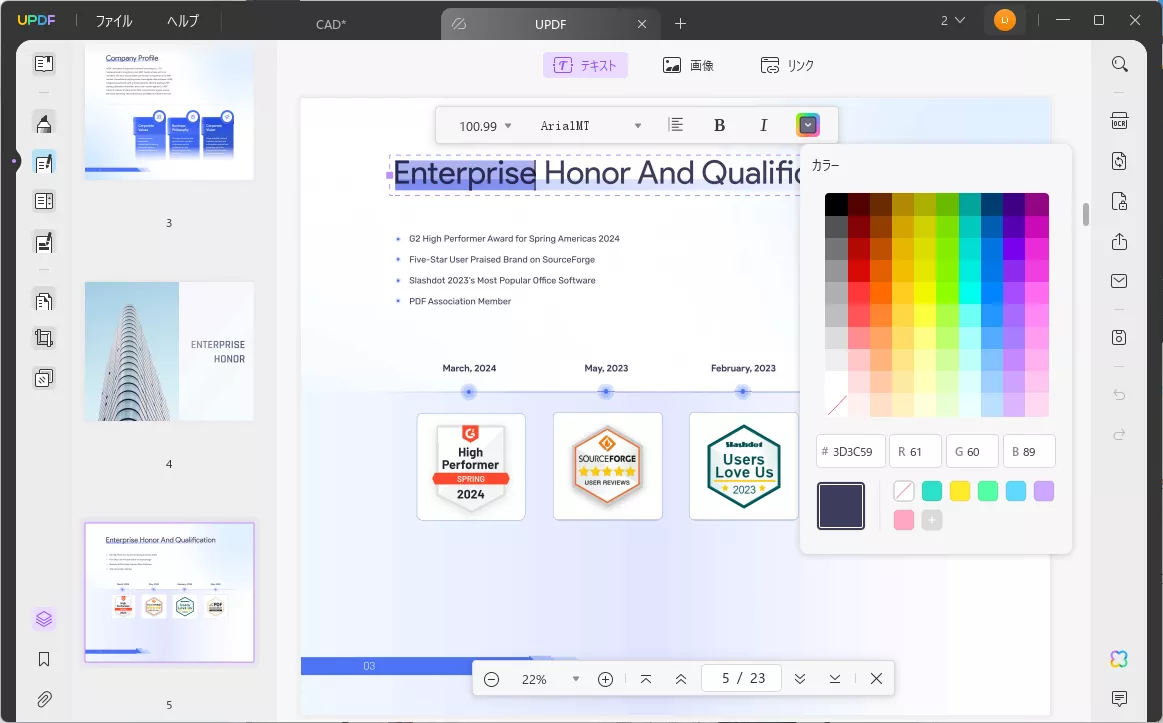Click the text alignment icon
The height and width of the screenshot is (723, 1163).
click(x=676, y=125)
